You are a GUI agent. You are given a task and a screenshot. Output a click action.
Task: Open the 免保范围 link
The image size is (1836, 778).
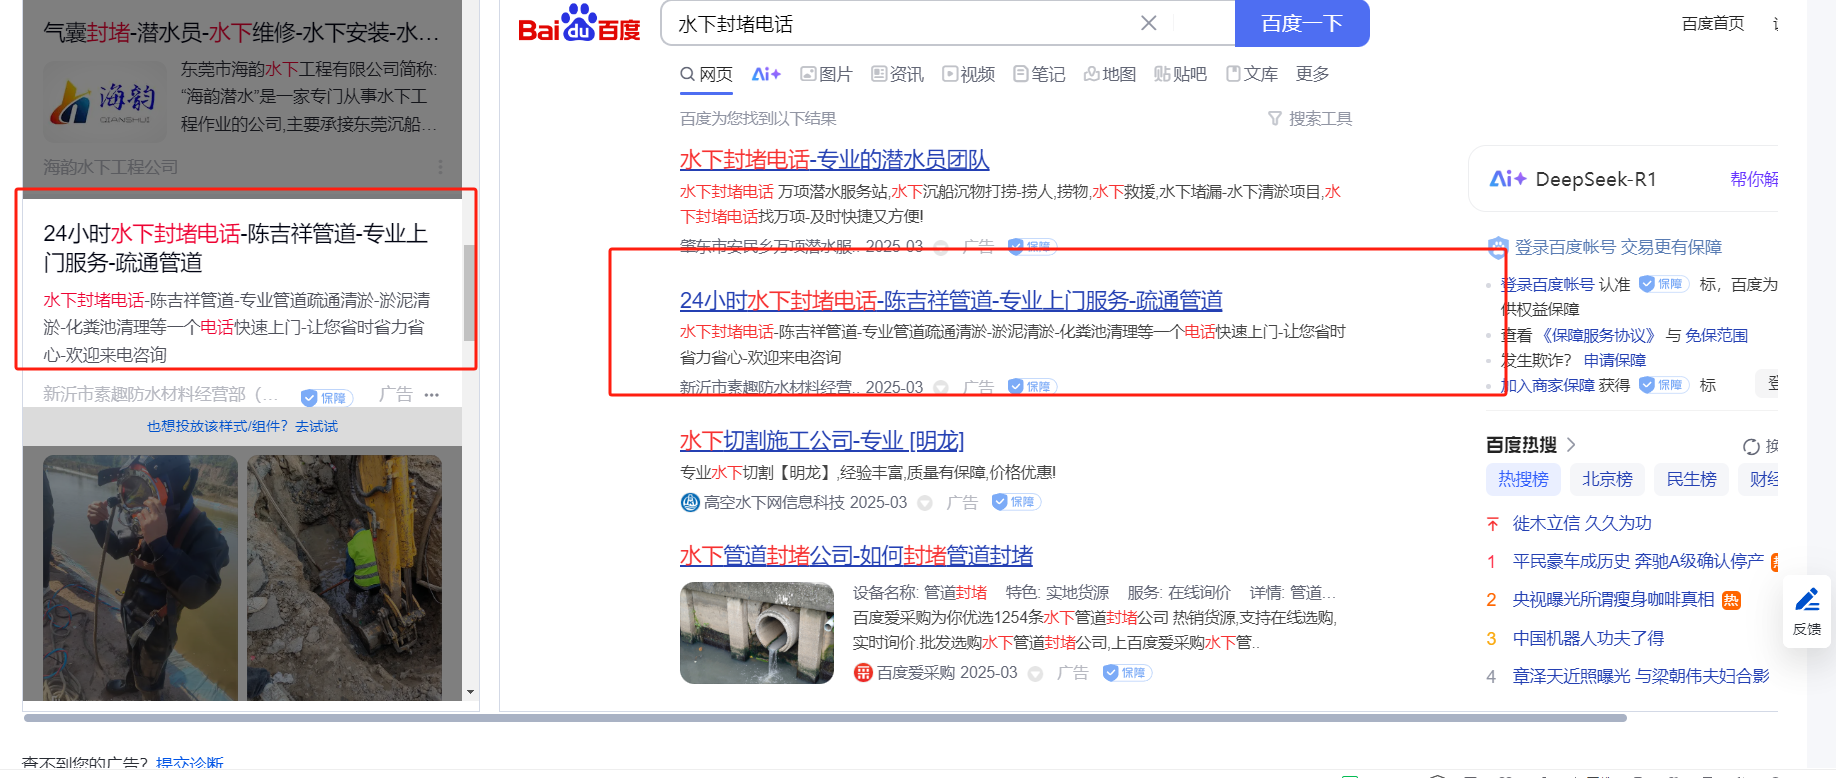point(1716,336)
